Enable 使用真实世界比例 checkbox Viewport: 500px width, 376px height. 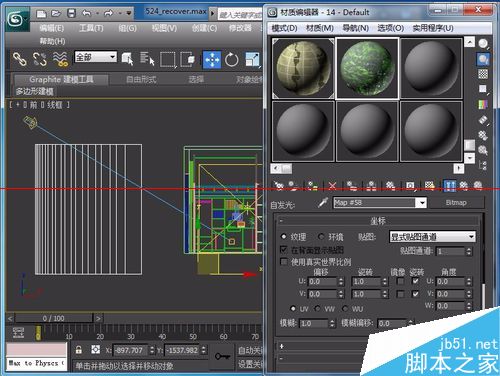284,262
